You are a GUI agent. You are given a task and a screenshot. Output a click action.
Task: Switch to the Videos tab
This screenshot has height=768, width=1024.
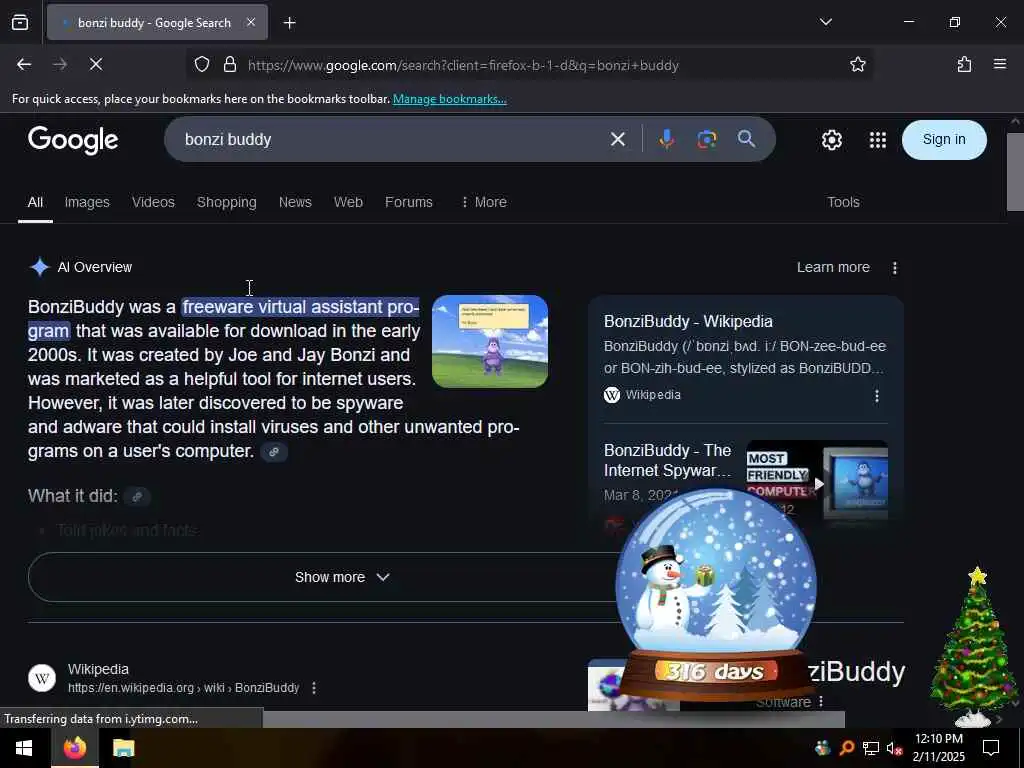click(x=153, y=202)
